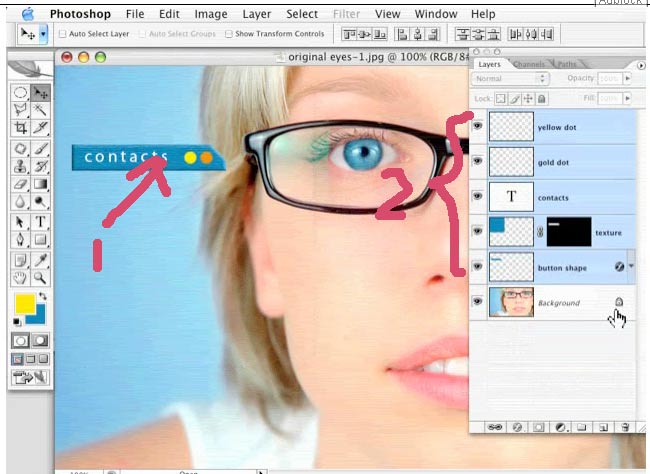This screenshot has height=474, width=650.
Task: Choose the Magic Wand tool
Action: click(x=41, y=110)
